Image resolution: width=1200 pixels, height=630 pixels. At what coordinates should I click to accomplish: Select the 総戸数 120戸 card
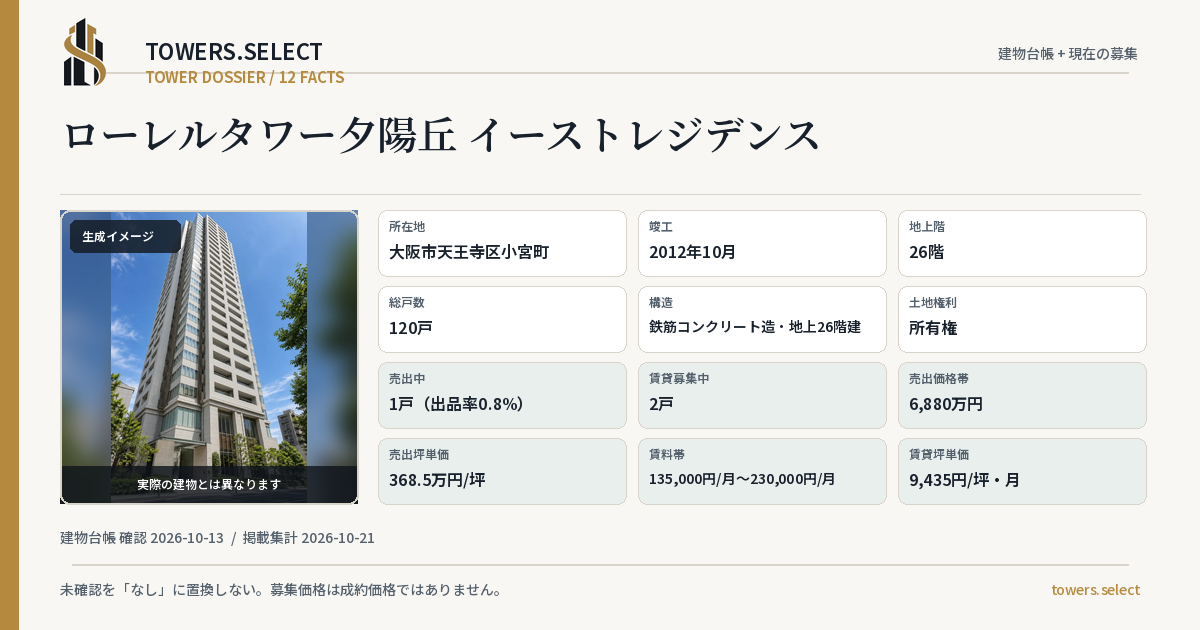coord(502,319)
